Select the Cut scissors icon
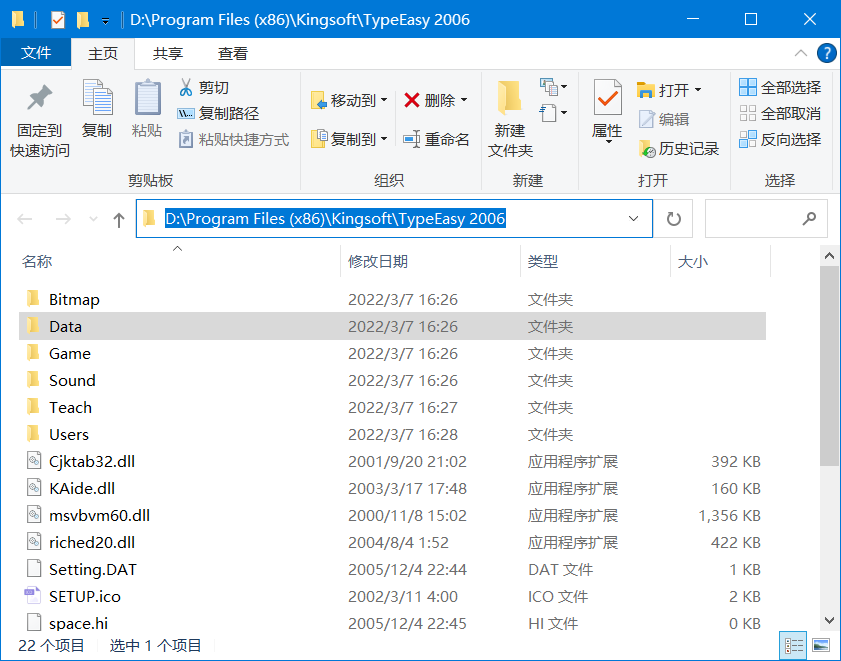Viewport: 841px width, 661px height. 185,88
